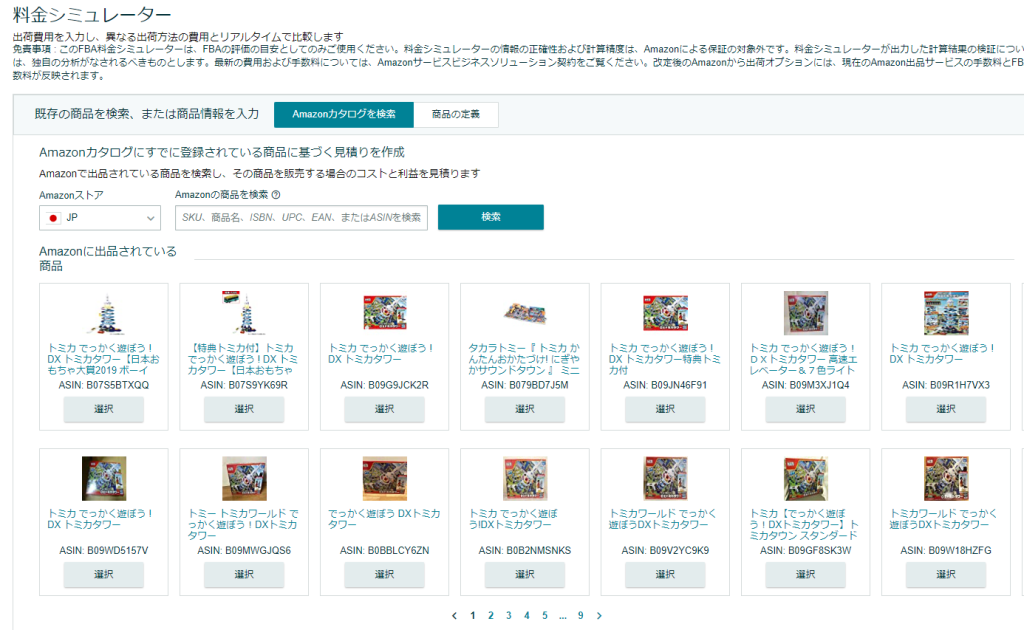Open thumbnail image of ASIN B09GF8SK3W
1024x630 pixels.
pos(806,479)
